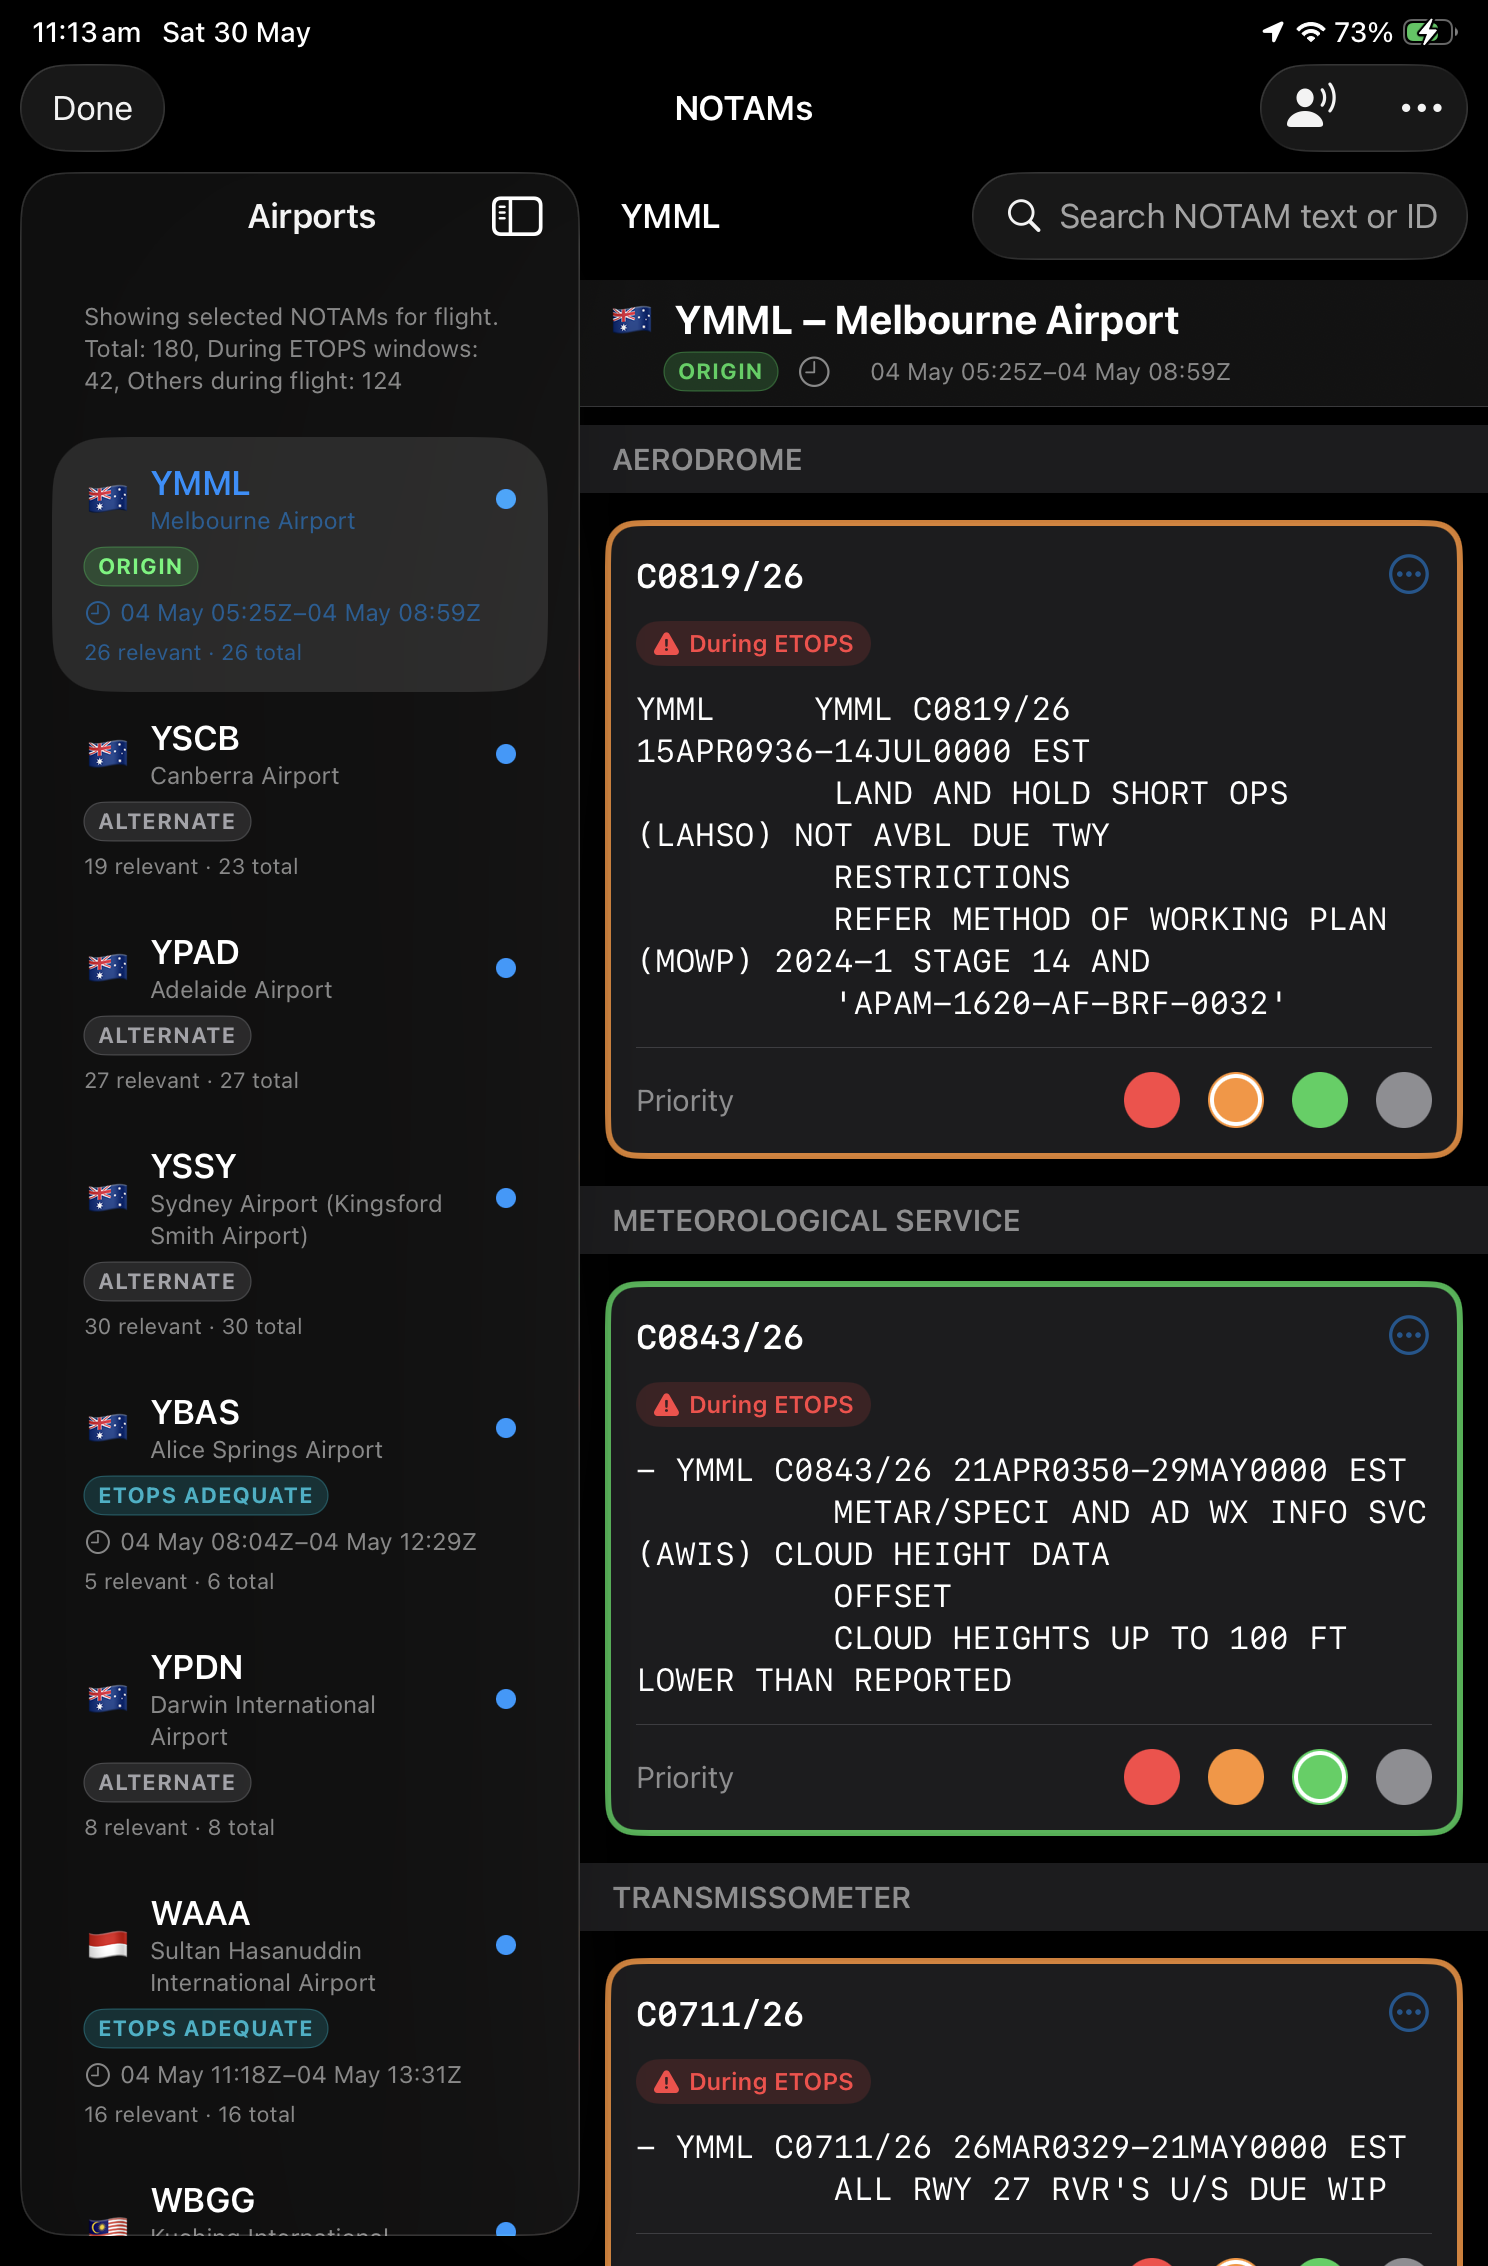This screenshot has width=1488, height=2266.
Task: Tap the blue dot beside YPAD
Action: tap(506, 968)
